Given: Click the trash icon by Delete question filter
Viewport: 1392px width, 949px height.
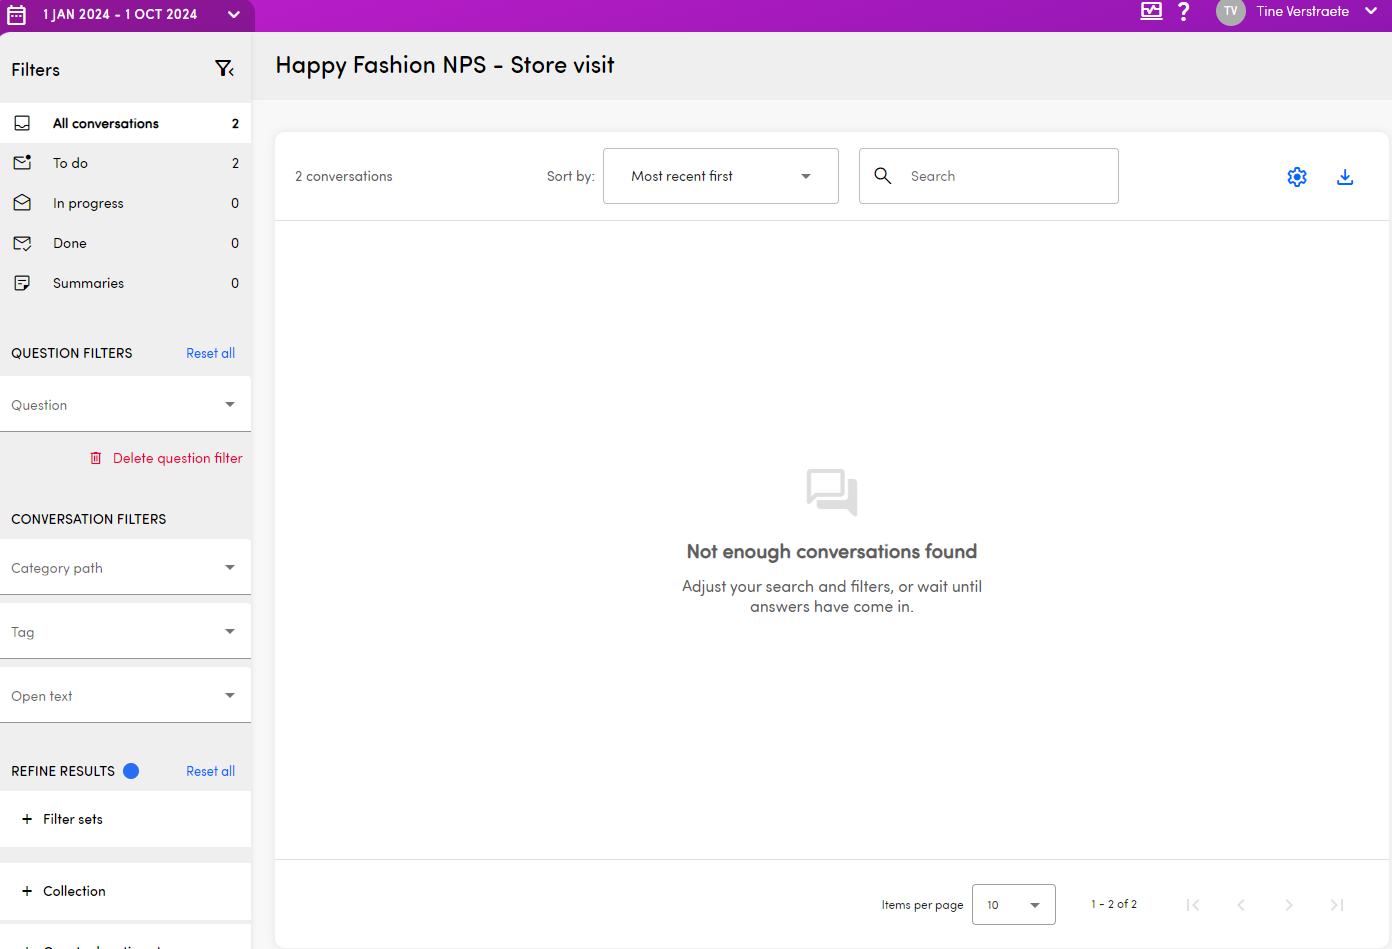Looking at the screenshot, I should tap(96, 458).
